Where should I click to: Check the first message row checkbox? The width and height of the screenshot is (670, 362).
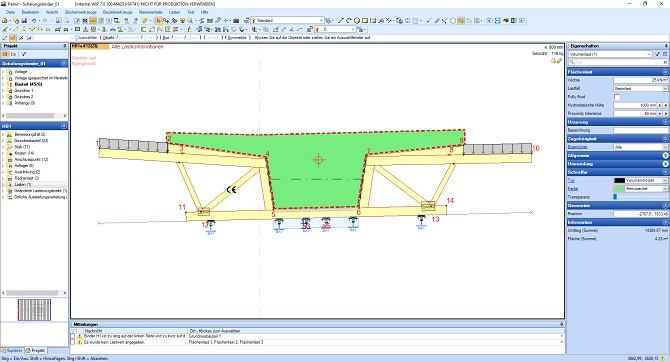coord(73,337)
